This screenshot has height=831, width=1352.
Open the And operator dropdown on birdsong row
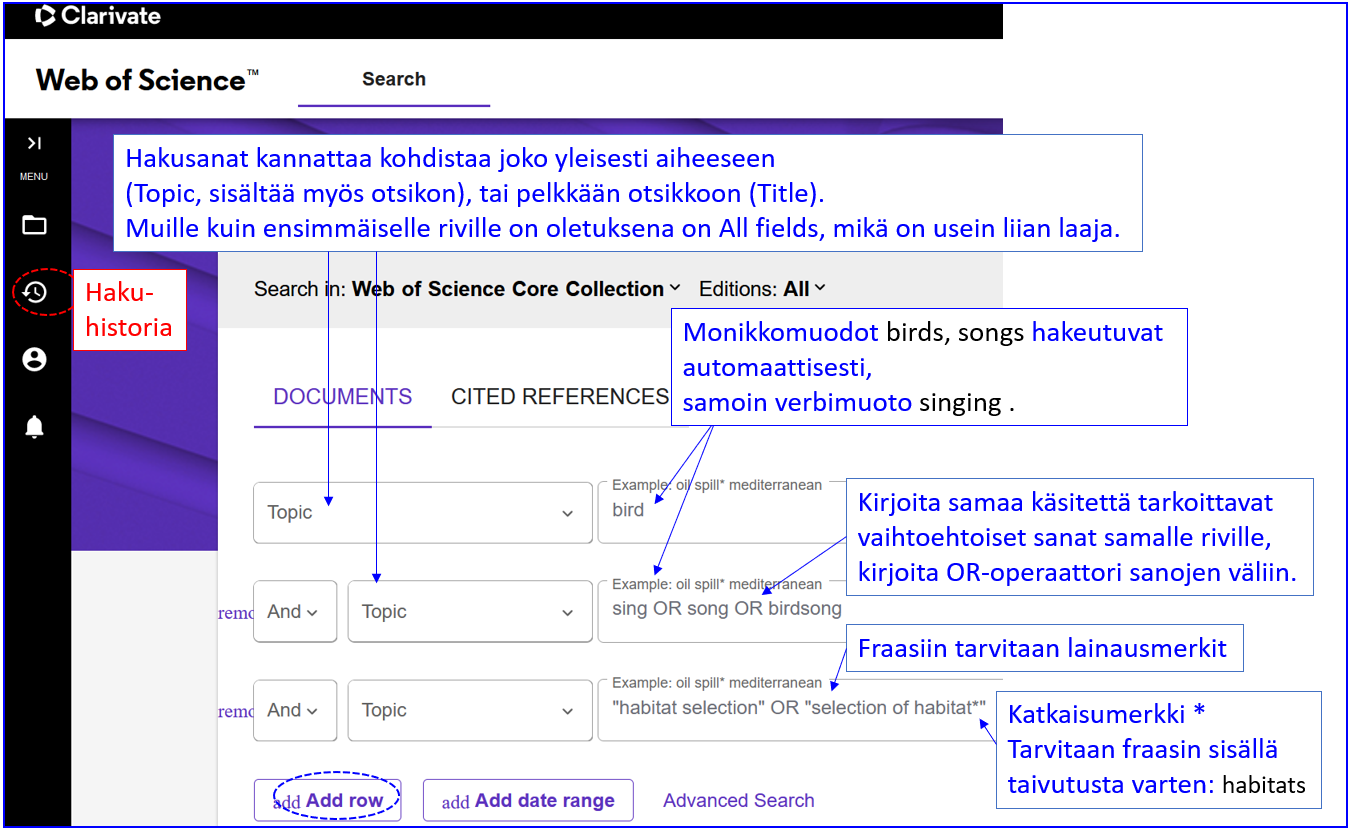295,612
